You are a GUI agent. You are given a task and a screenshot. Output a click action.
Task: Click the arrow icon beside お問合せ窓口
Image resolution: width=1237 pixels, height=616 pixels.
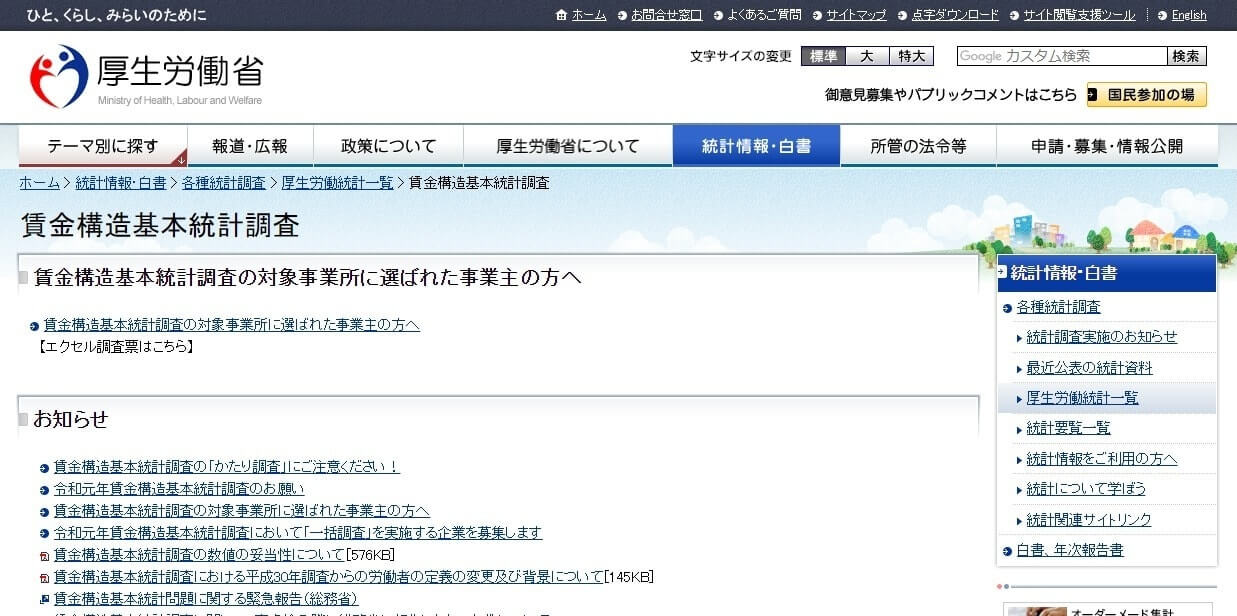point(622,15)
